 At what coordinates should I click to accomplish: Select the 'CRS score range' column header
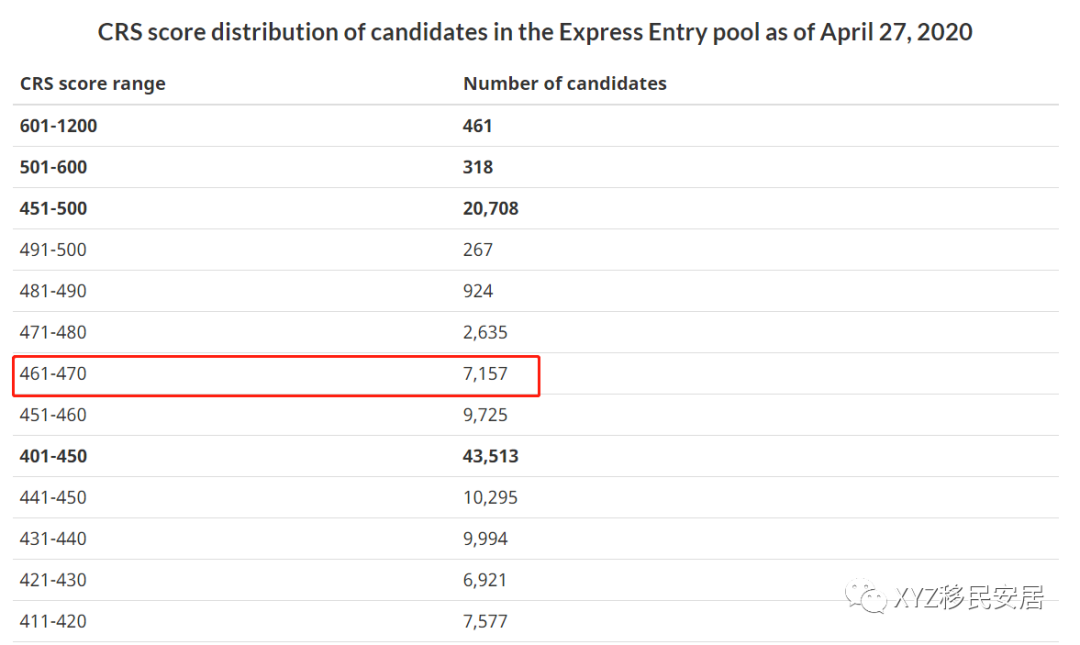point(93,84)
